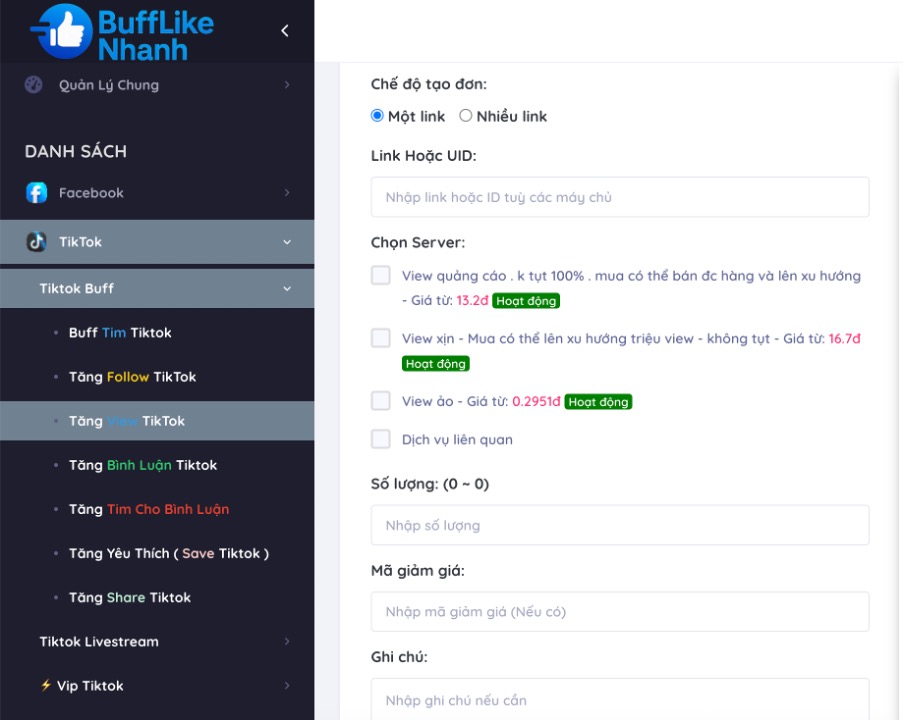Collapse sidebar with the left arrow icon
Viewport: 904px width, 720px height.
285,31
